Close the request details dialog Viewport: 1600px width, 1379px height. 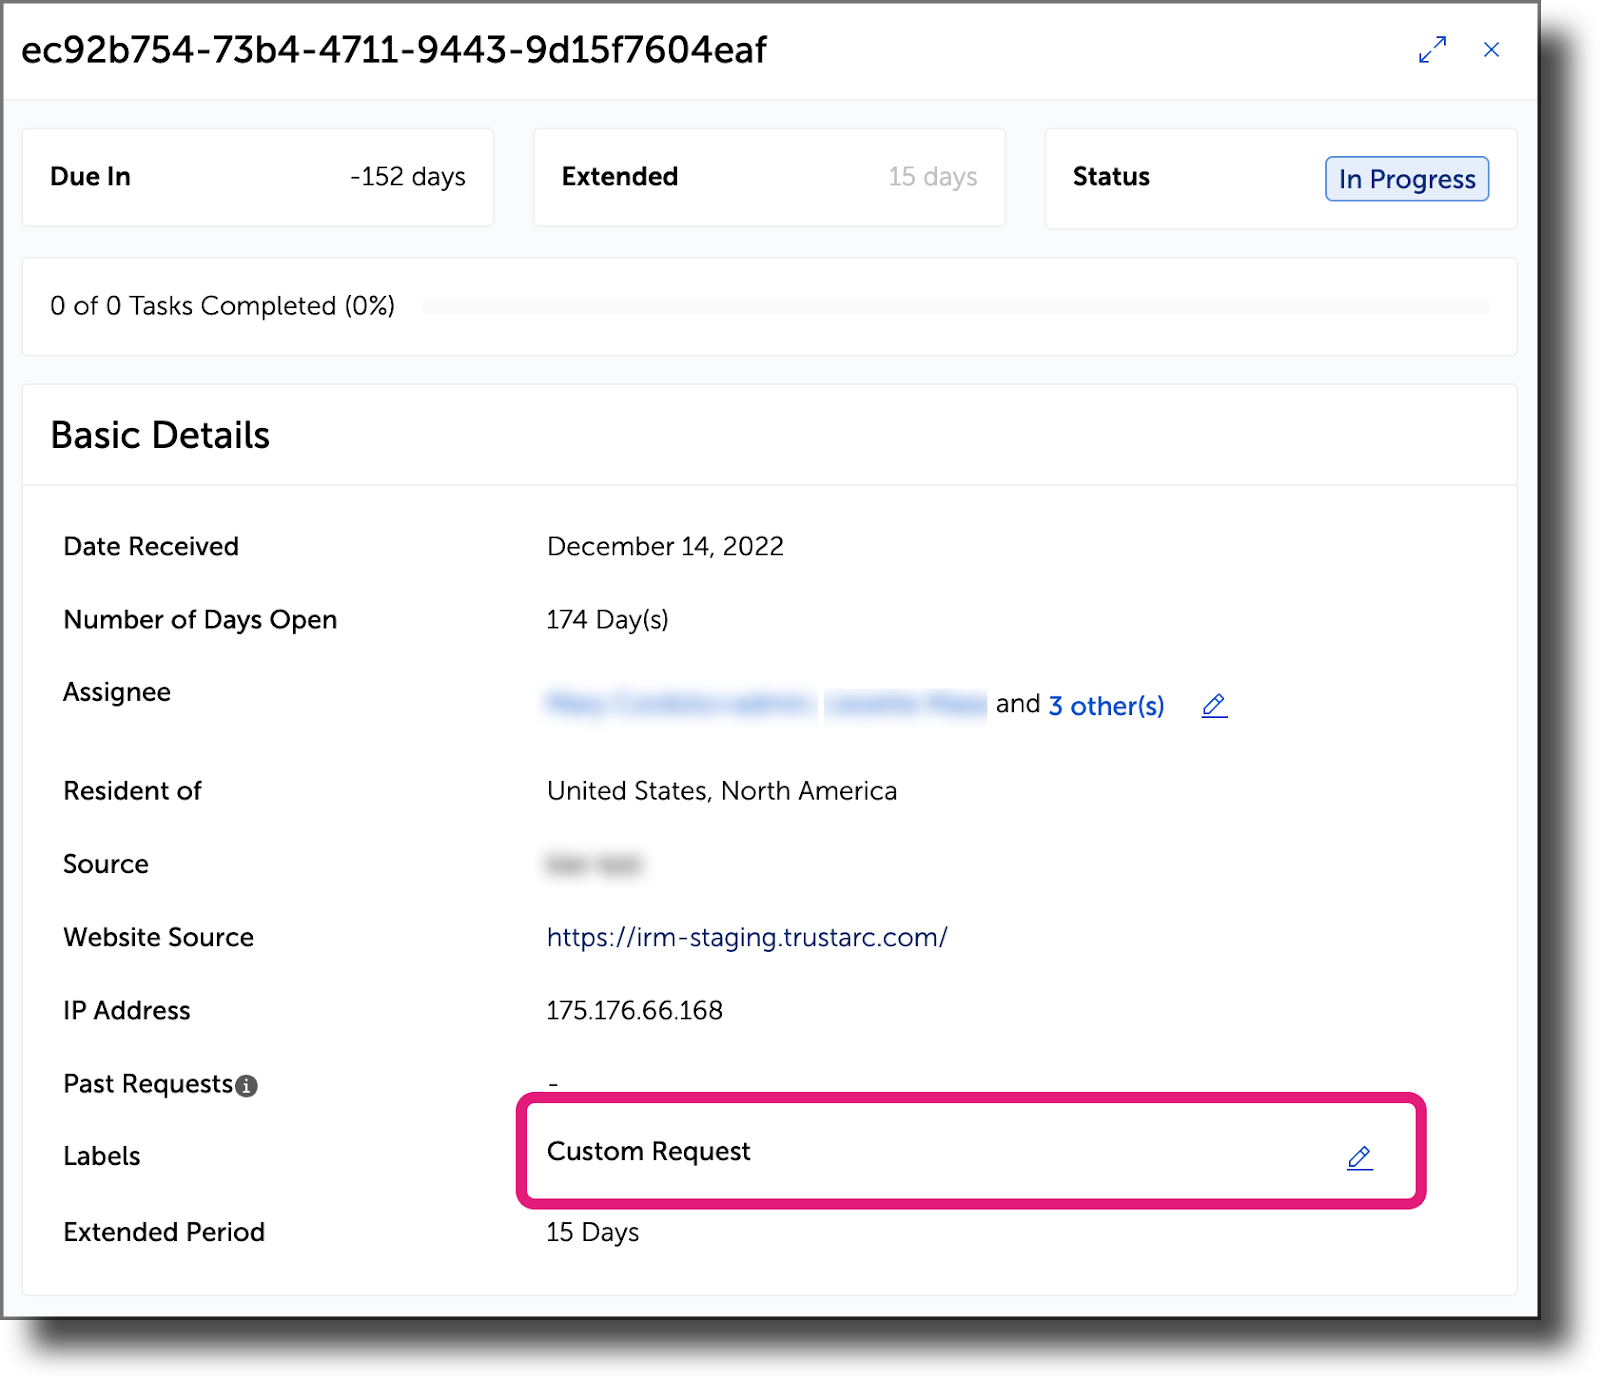(1491, 49)
